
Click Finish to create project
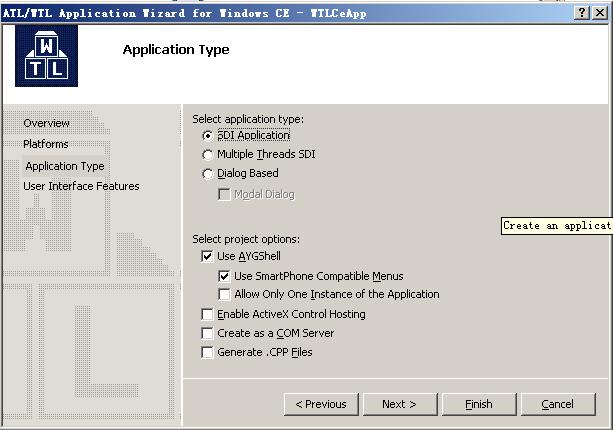[479, 404]
